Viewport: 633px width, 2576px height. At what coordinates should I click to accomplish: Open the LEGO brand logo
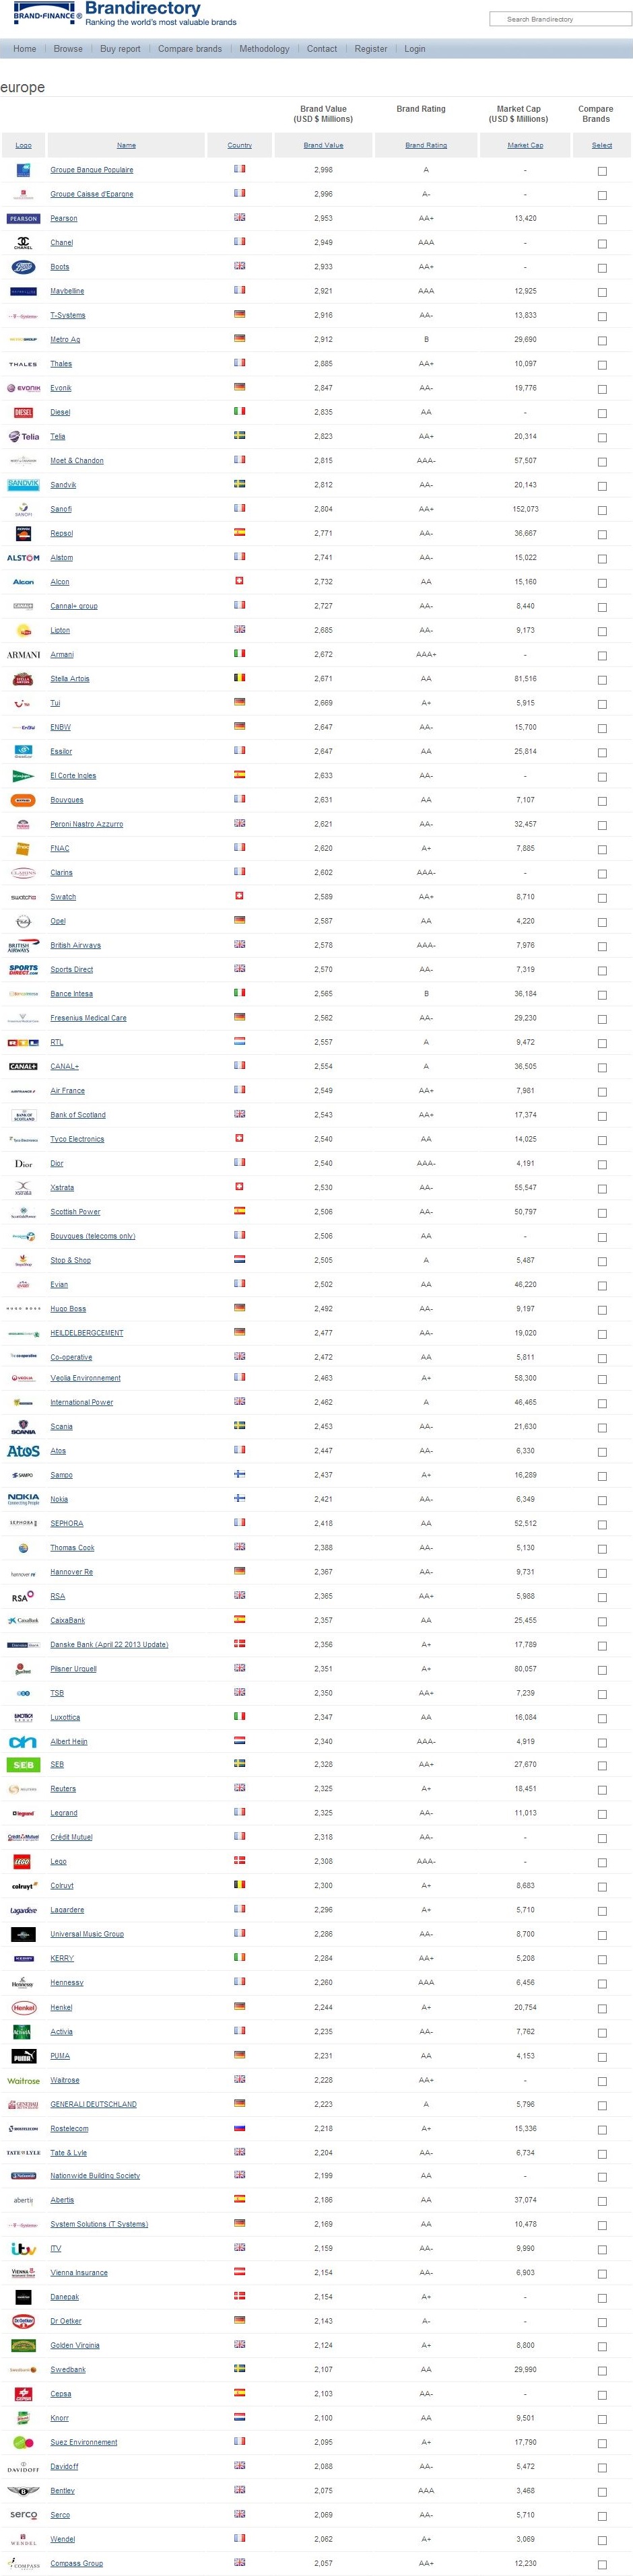pyautogui.click(x=23, y=1862)
